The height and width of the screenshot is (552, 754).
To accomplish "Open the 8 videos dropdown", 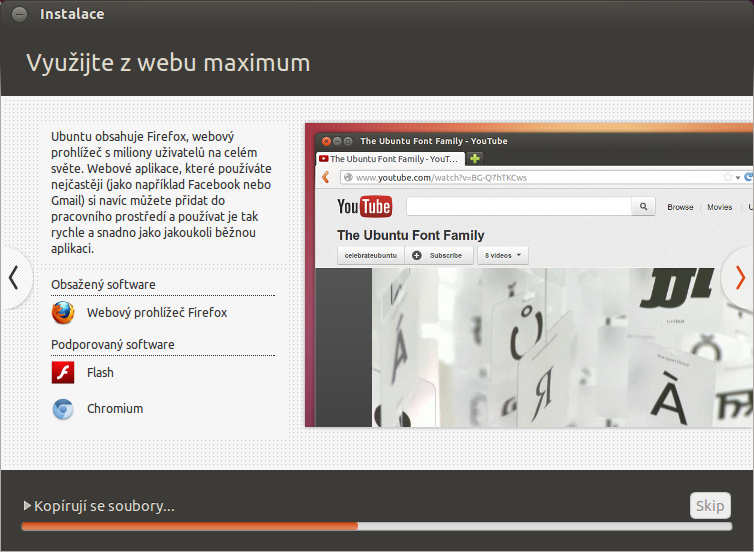I will [503, 255].
